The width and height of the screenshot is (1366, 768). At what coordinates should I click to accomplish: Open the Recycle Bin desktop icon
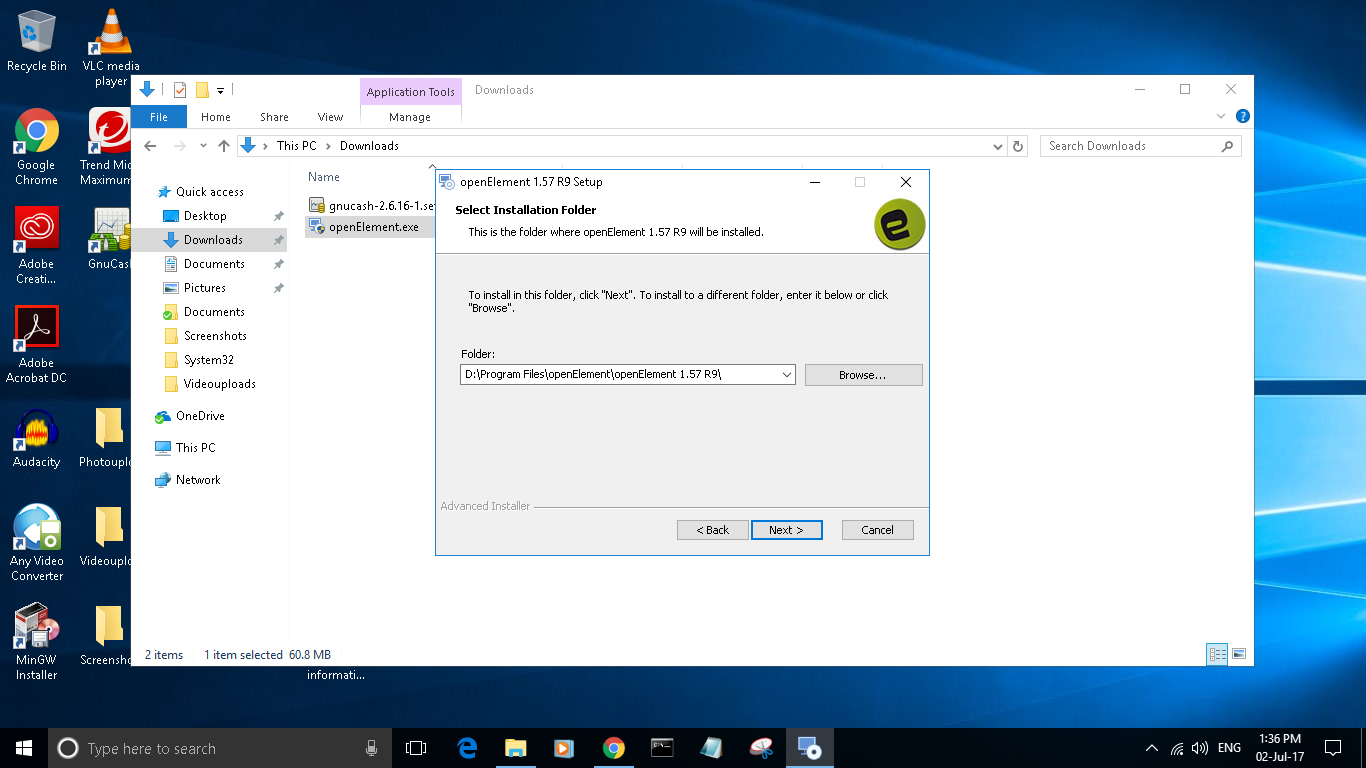pos(37,42)
